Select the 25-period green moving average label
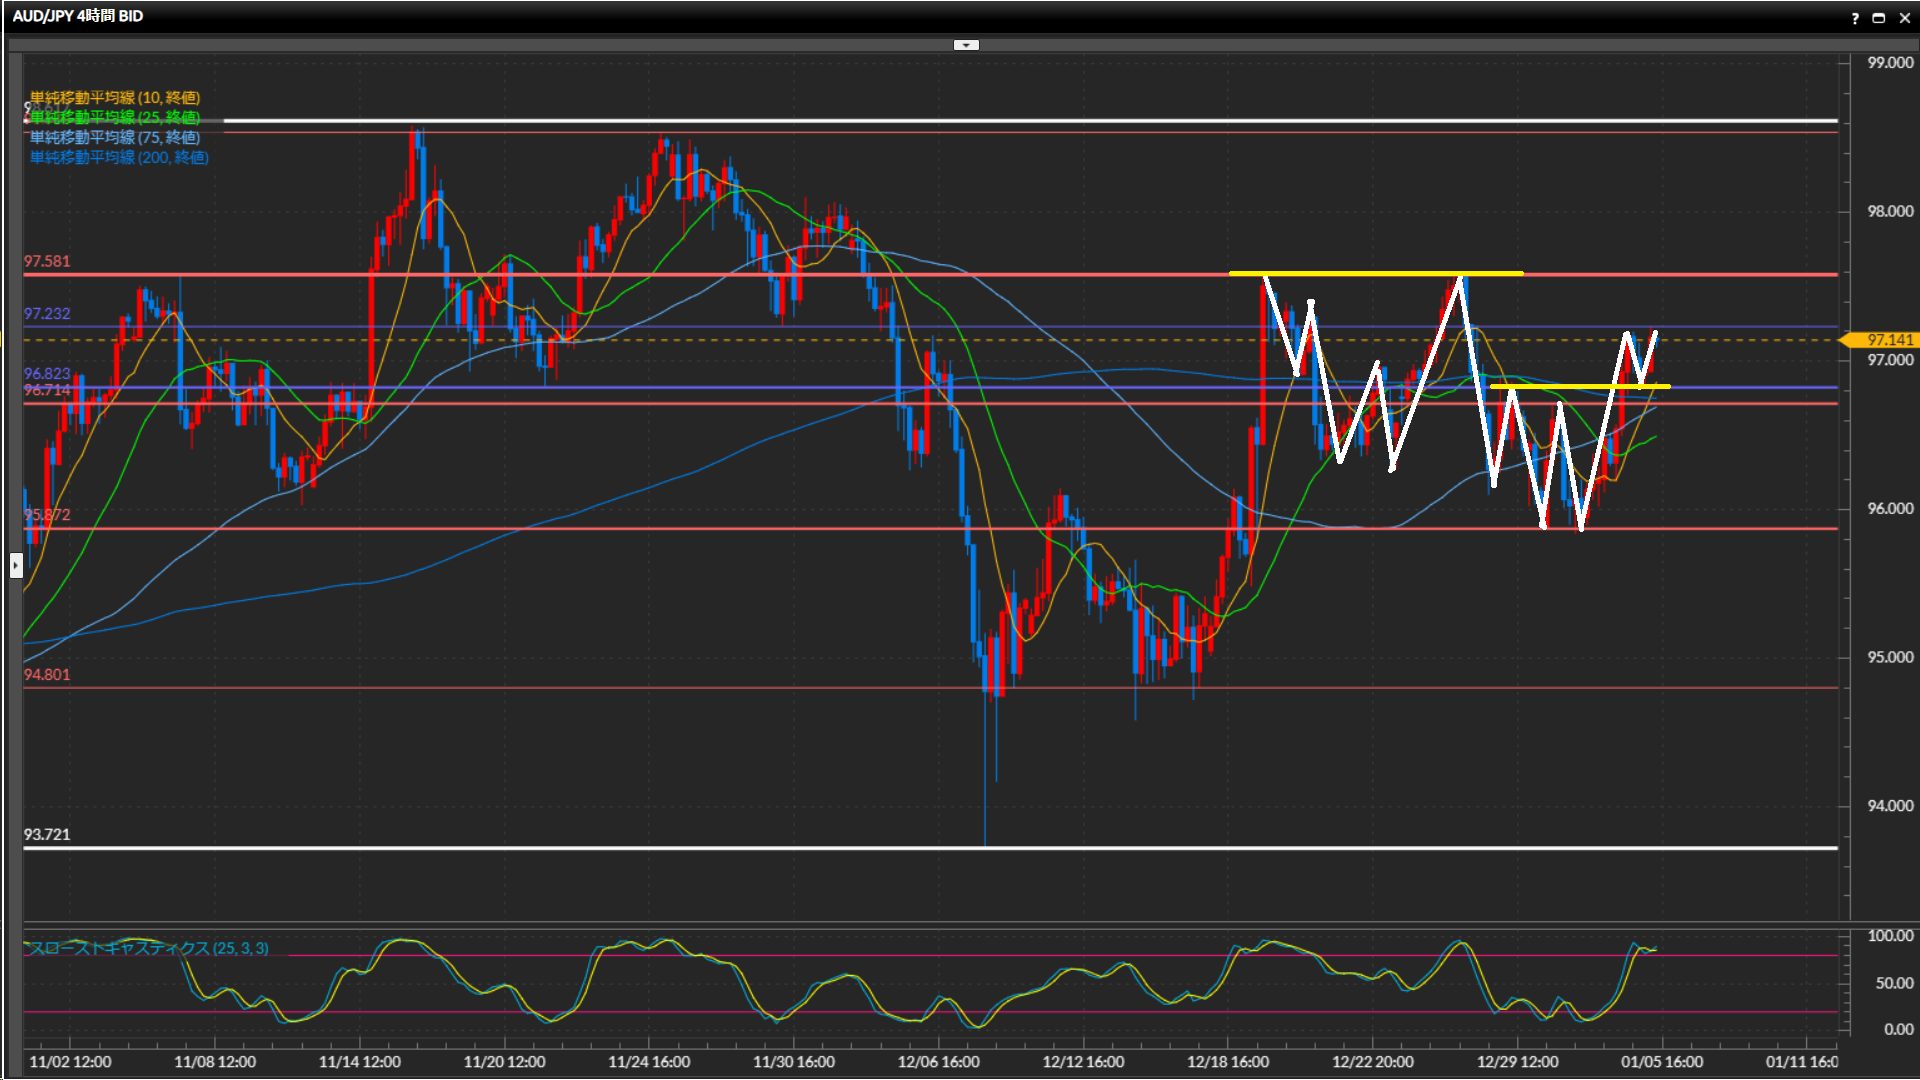Image resolution: width=1920 pixels, height=1080 pixels. pyautogui.click(x=115, y=117)
